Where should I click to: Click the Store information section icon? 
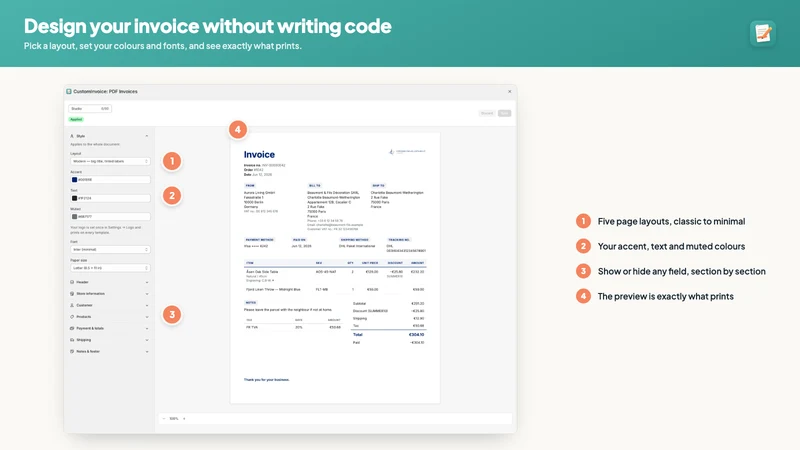72,294
